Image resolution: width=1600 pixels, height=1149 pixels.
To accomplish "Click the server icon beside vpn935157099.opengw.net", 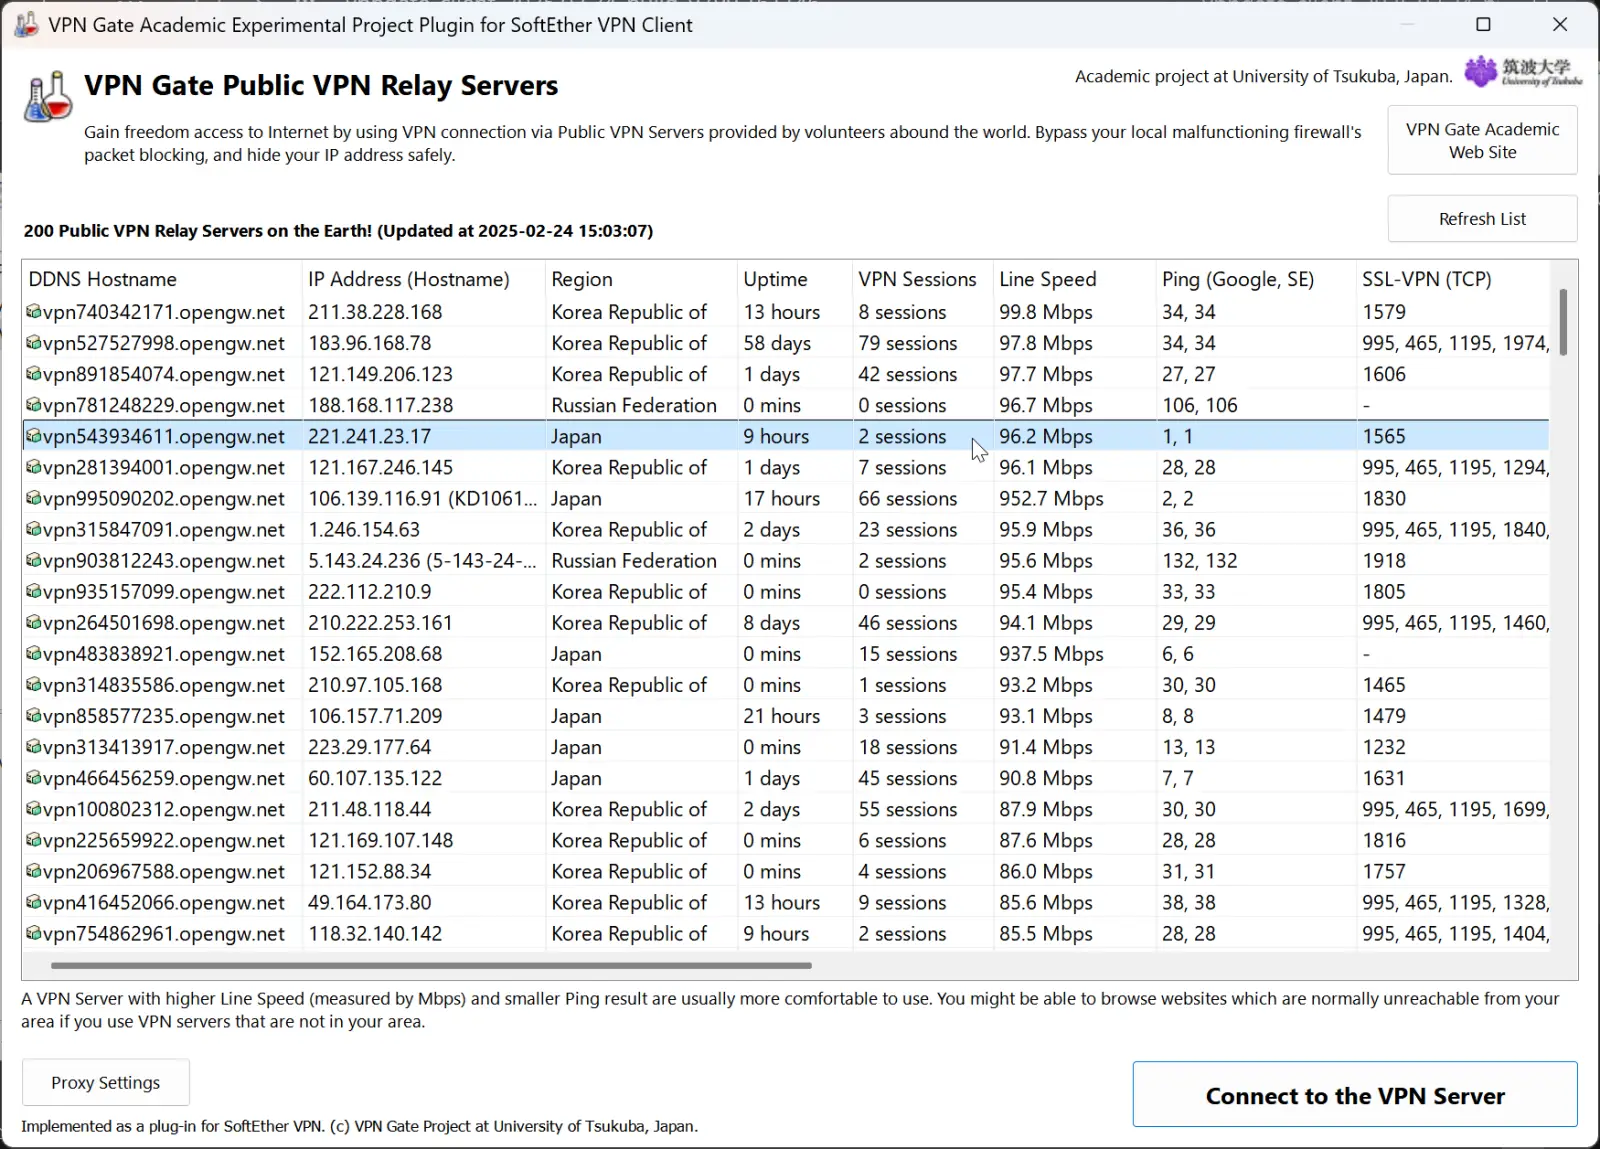I will [34, 591].
